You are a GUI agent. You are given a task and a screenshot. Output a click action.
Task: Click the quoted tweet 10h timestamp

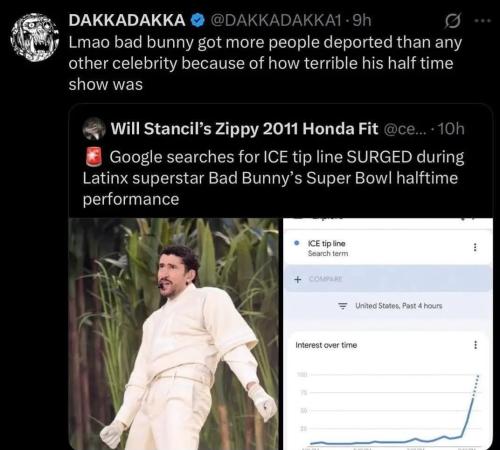pyautogui.click(x=451, y=129)
